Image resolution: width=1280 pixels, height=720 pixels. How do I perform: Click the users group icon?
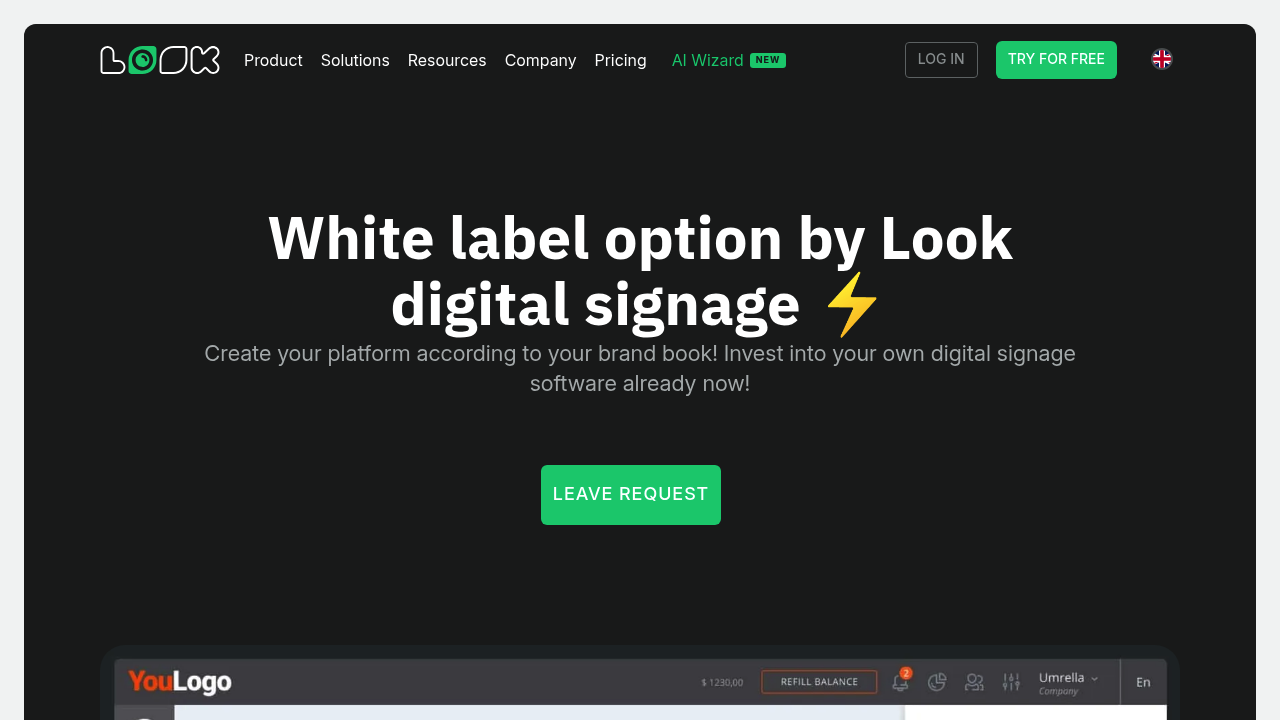(x=974, y=682)
